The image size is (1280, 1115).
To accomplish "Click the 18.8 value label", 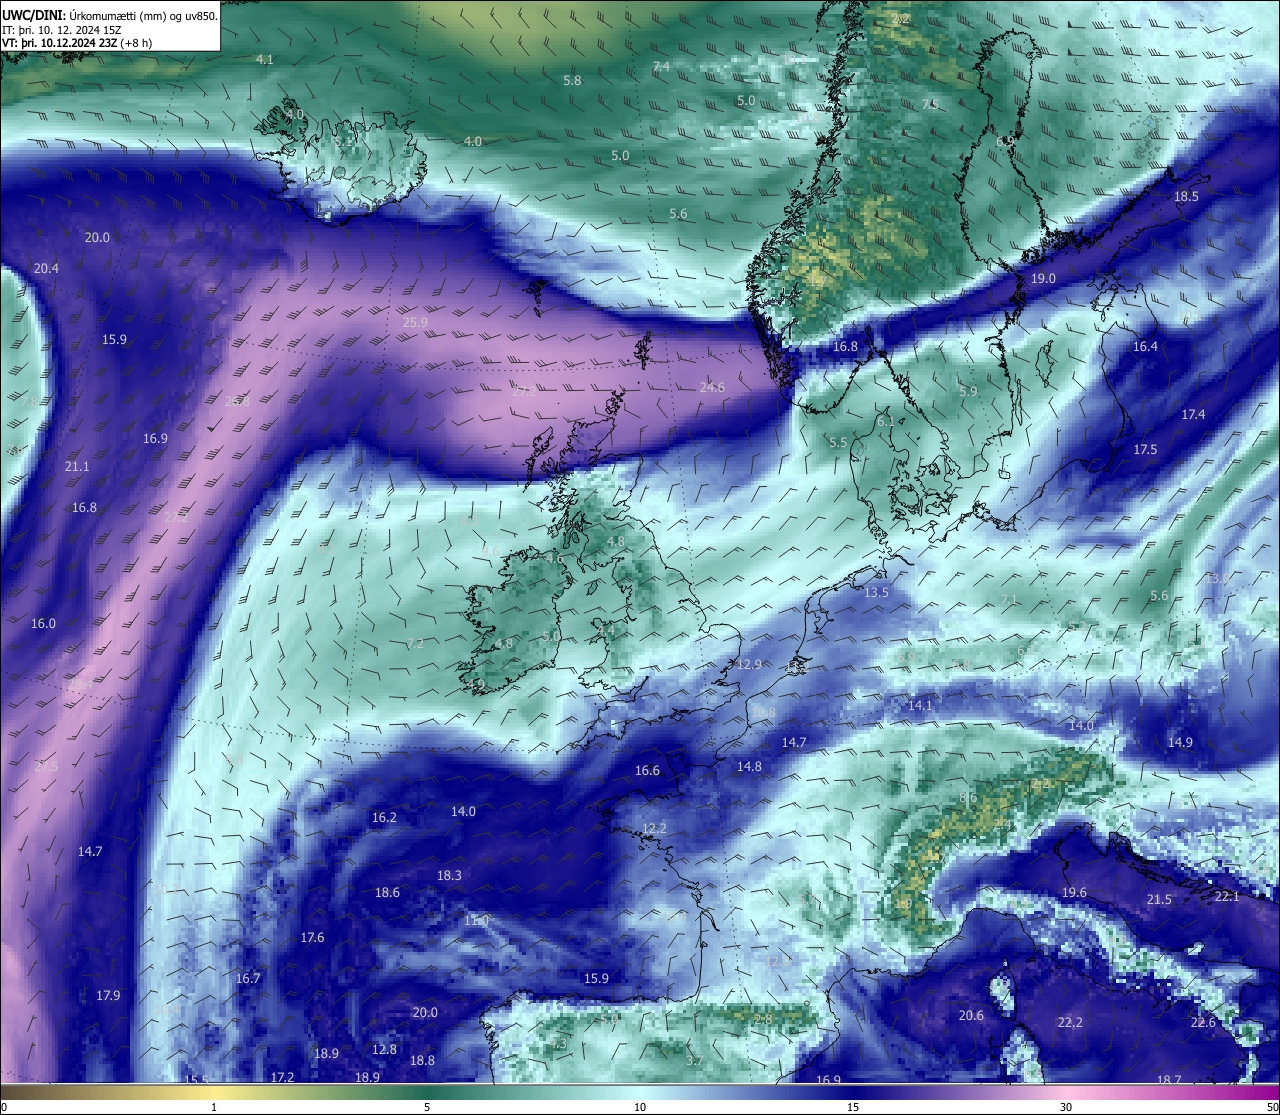I will coord(422,1060).
